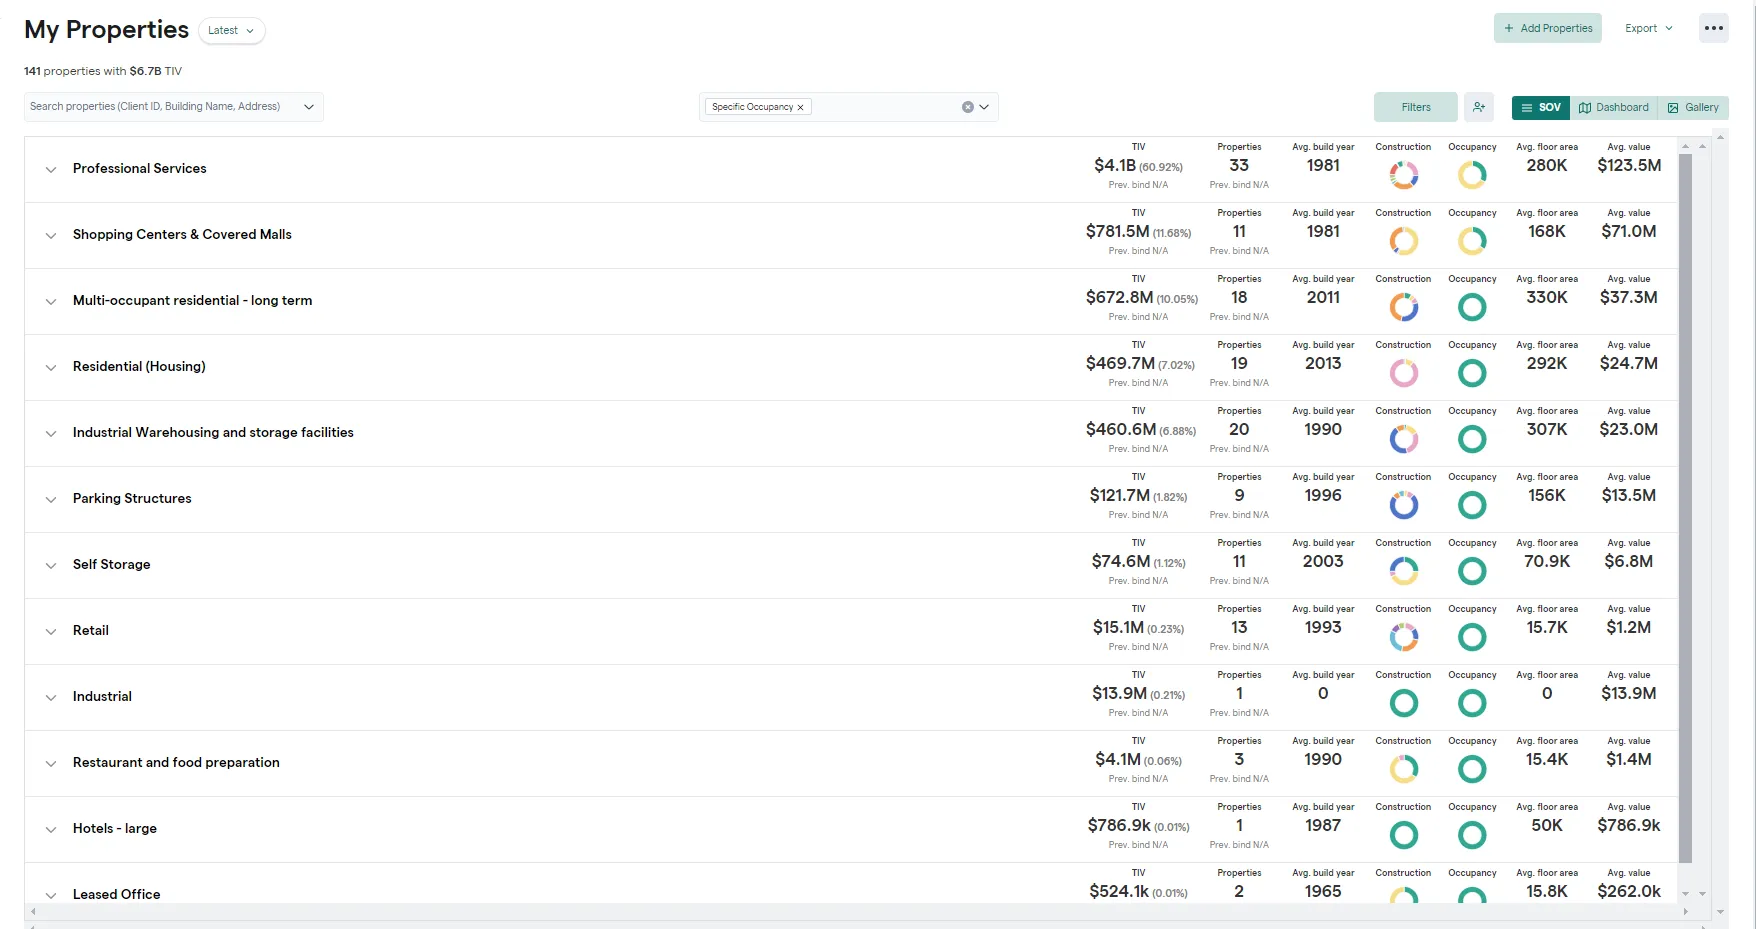The image size is (1756, 929).
Task: Click the vertical scrollbar of the property list
Action: coord(1685,508)
